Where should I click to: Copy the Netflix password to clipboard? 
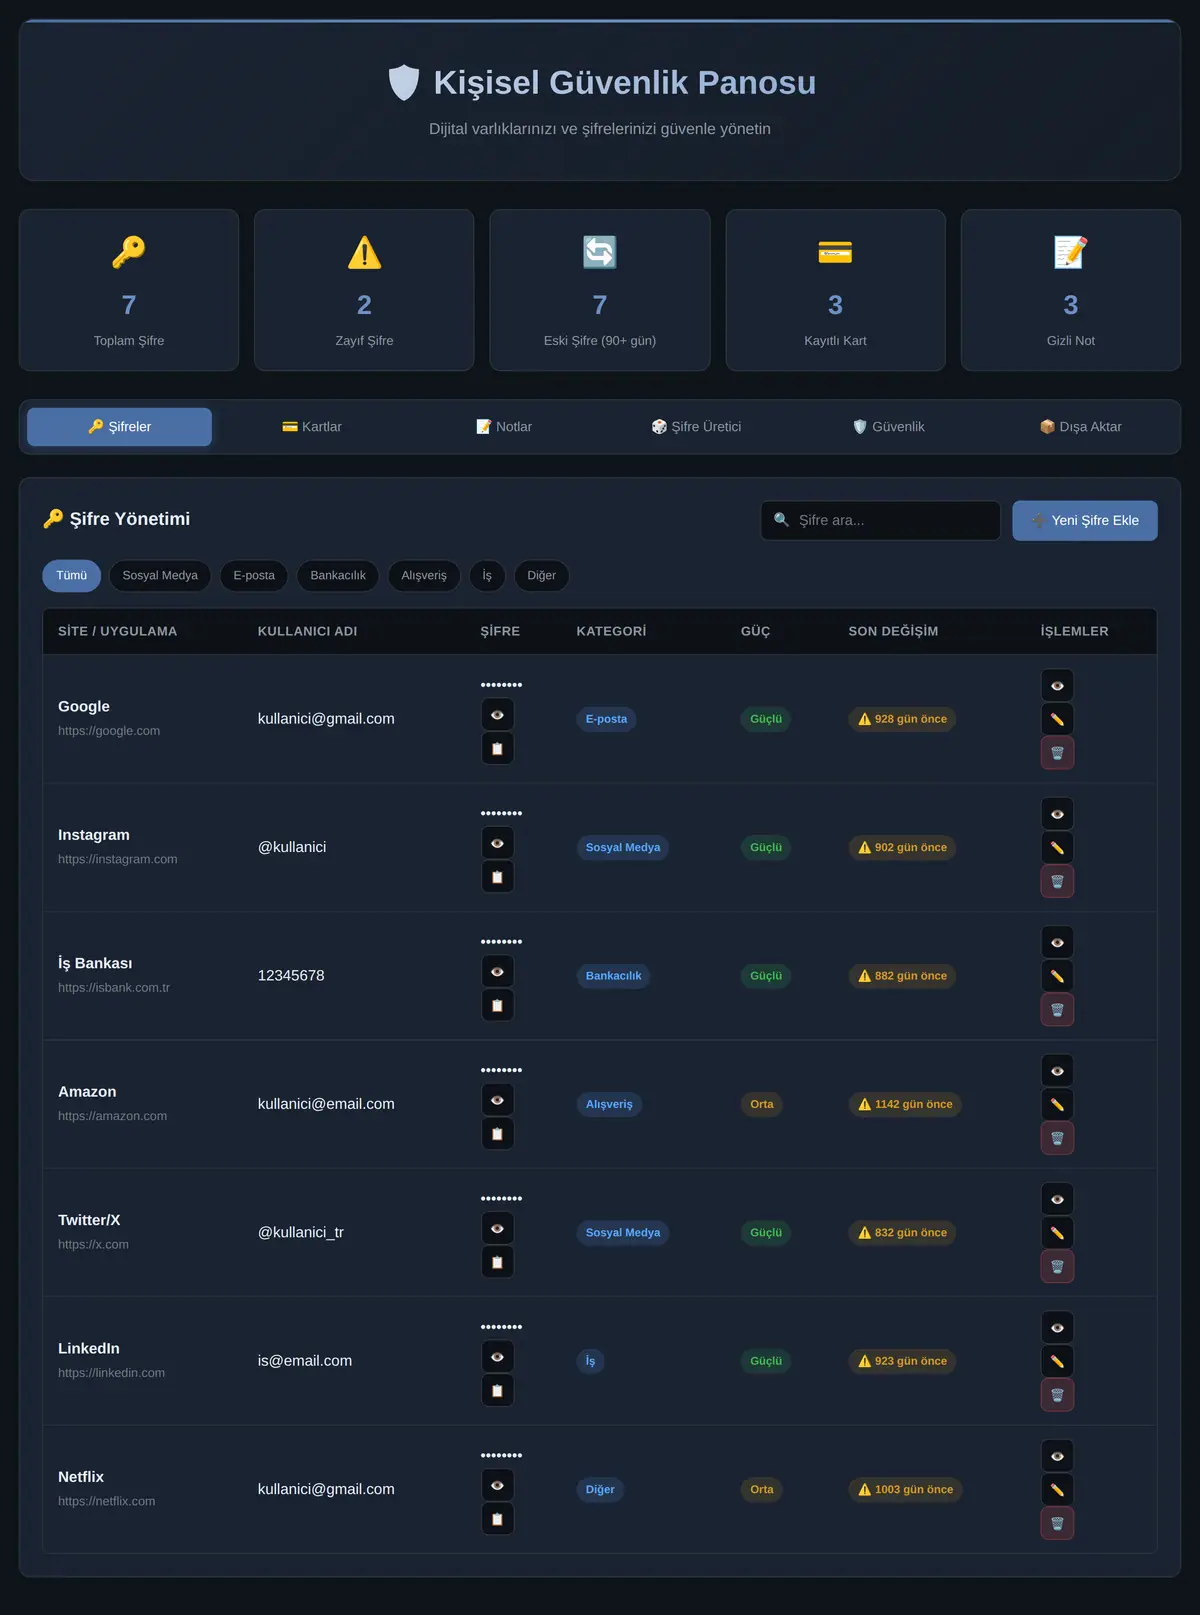497,1519
